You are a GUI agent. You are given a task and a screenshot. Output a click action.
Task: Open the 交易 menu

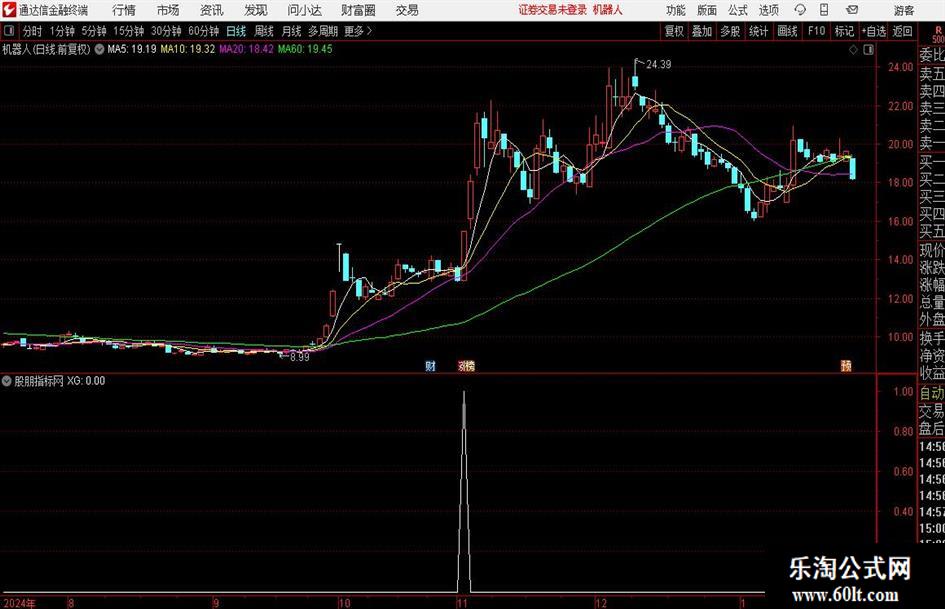407,10
